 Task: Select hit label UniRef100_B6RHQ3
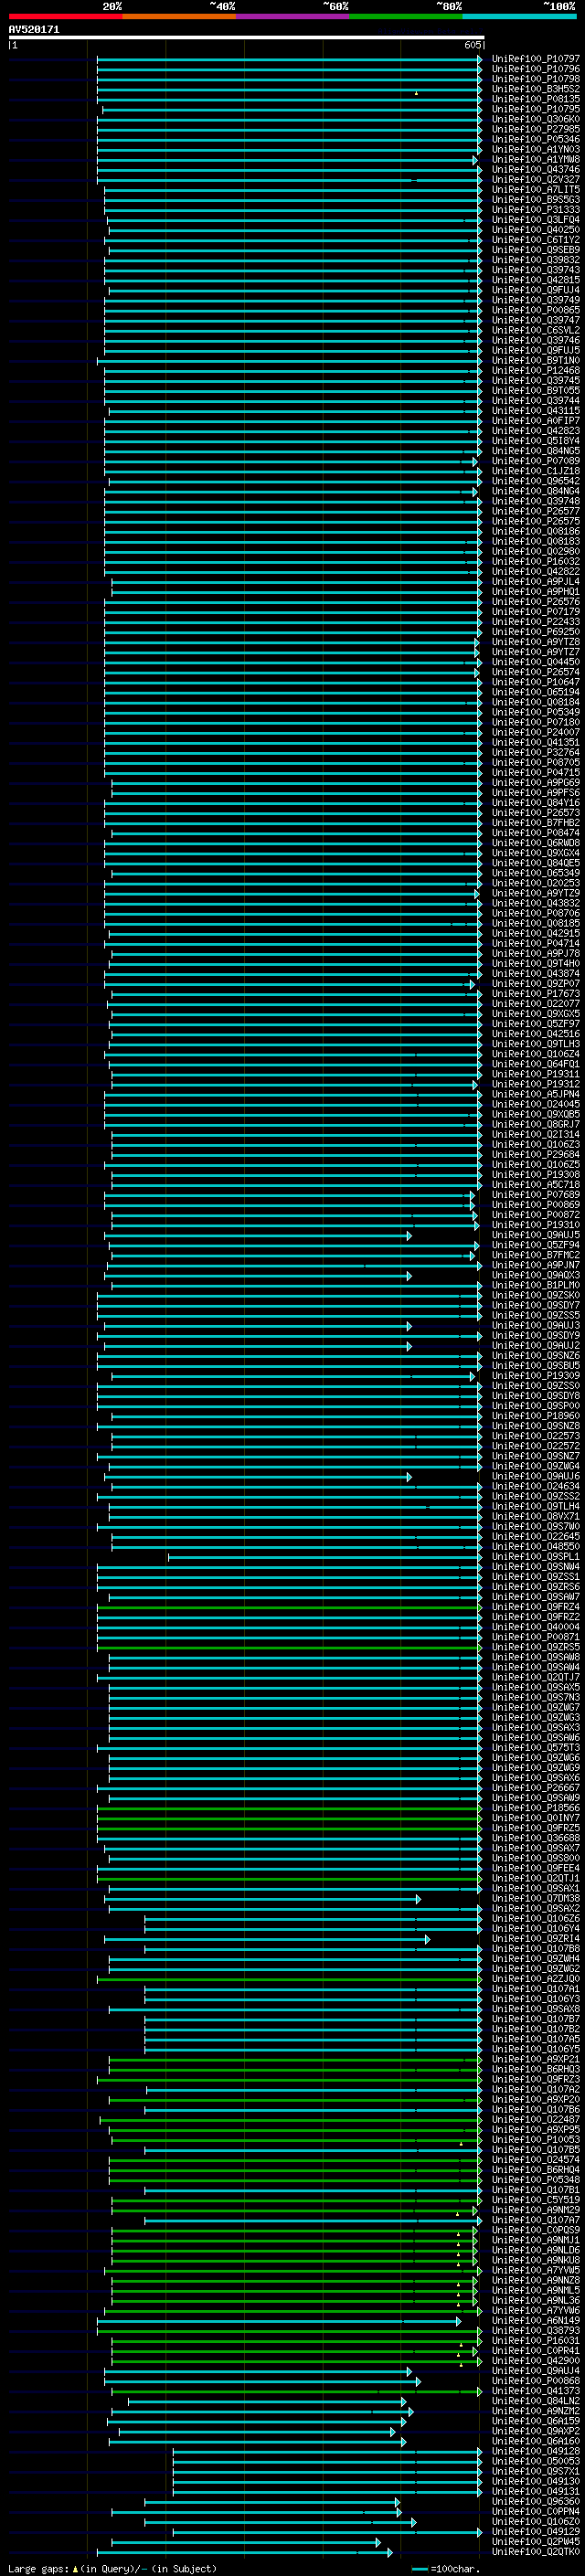[536, 2069]
